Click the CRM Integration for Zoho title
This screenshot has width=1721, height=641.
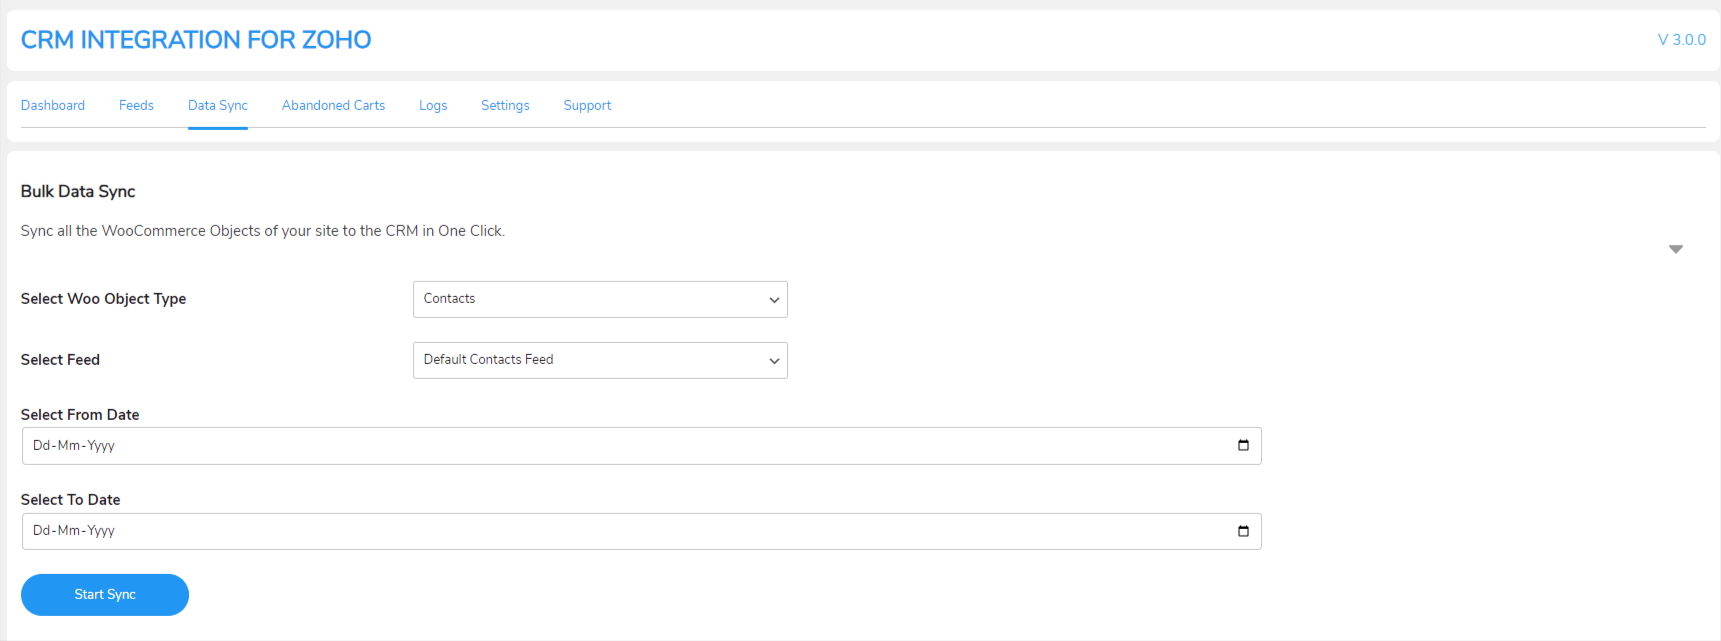(x=196, y=40)
